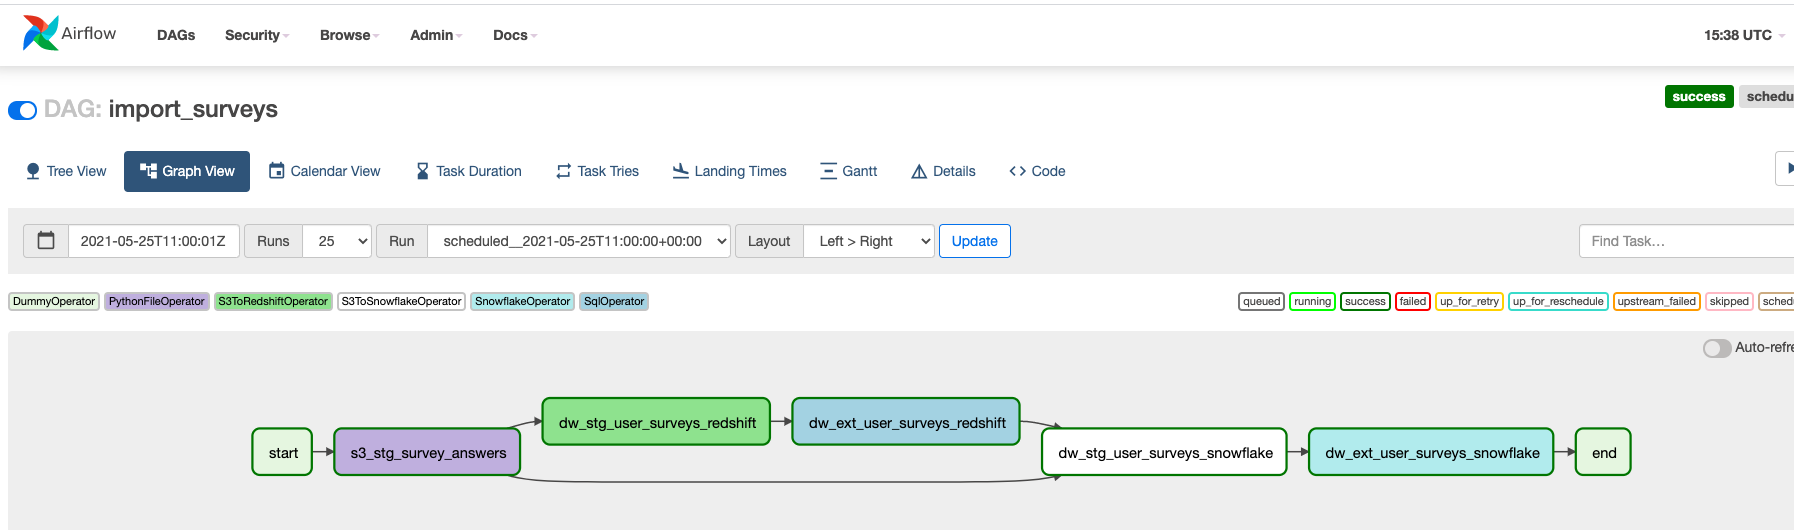Click the Code brackets icon
Viewport: 1794px width, 530px height.
click(x=1017, y=171)
